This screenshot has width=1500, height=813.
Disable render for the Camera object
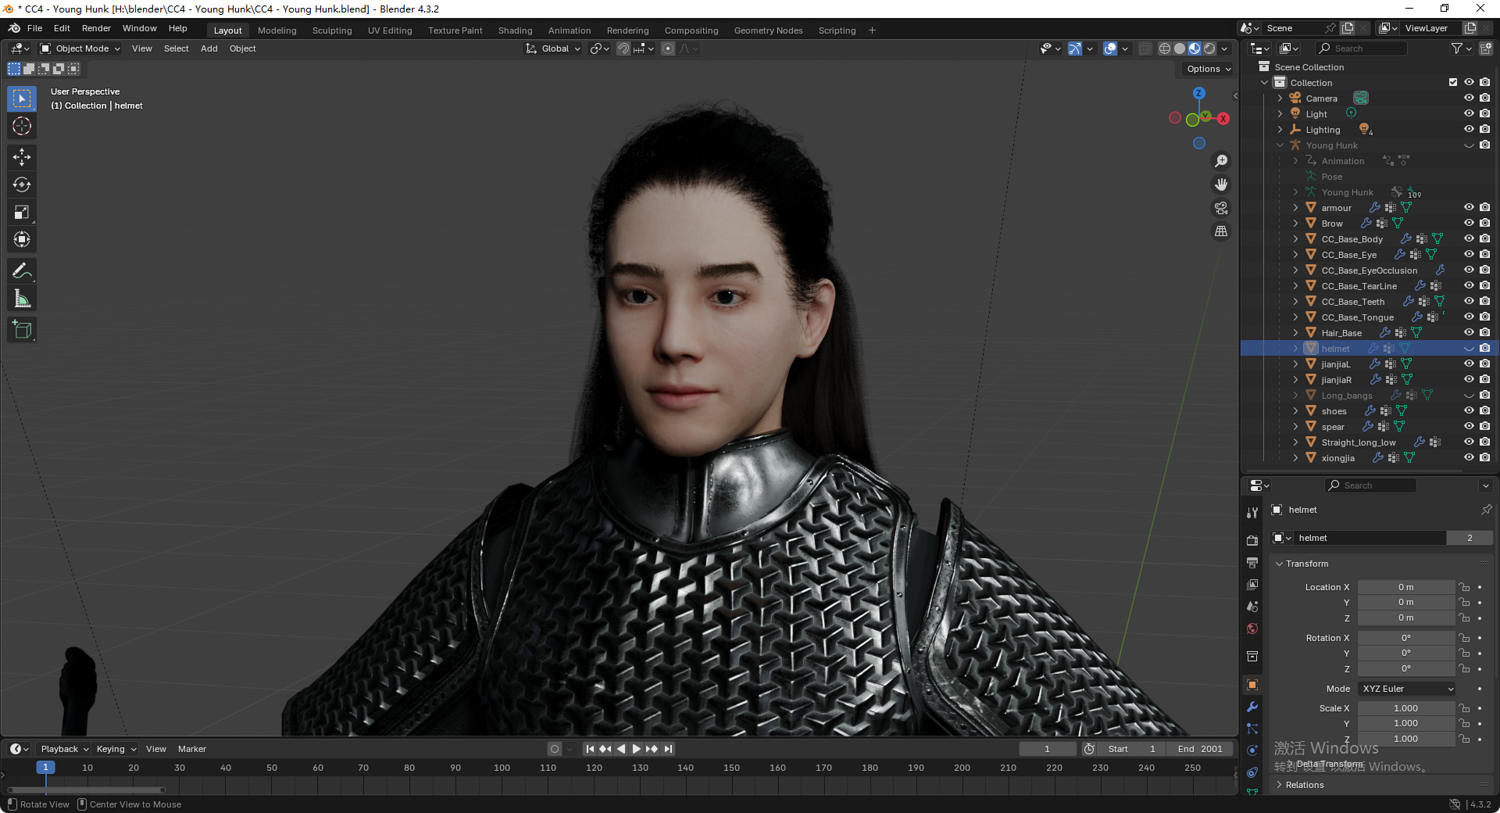pos(1485,98)
